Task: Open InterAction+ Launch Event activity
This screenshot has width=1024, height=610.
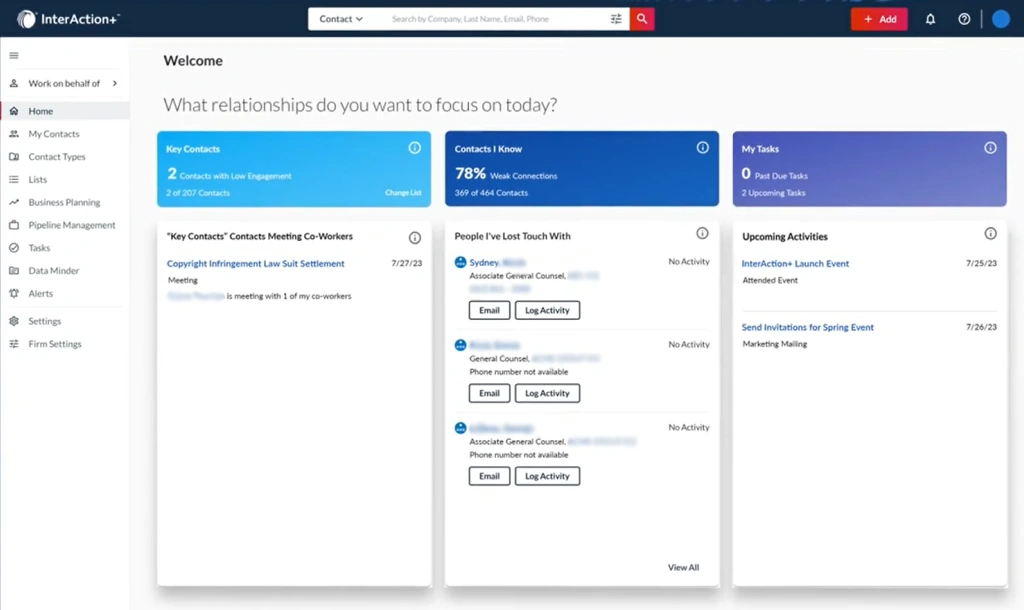Action: (x=795, y=263)
